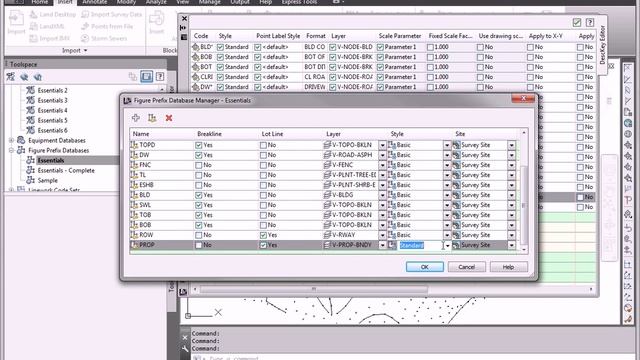Screen dimensions: 640x360
Task: Open Site dropdown for FNC row
Action: coord(511,165)
